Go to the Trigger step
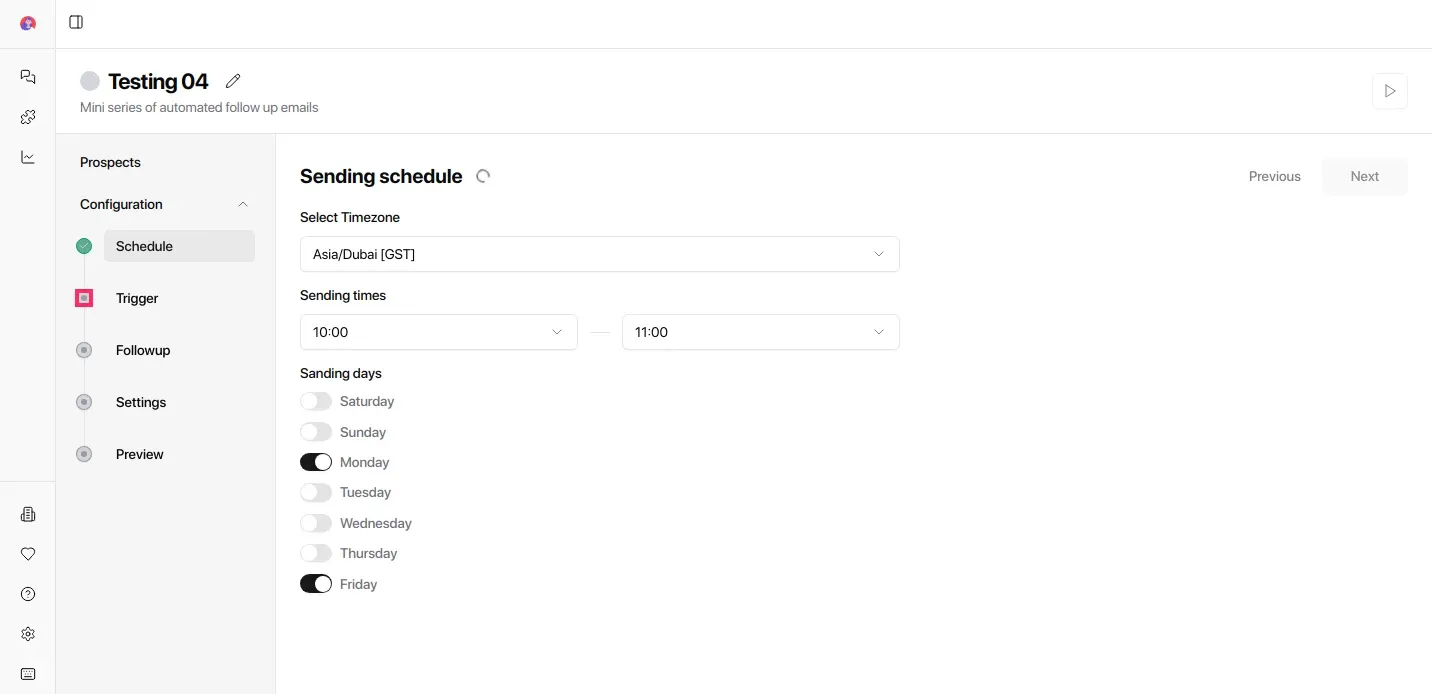1432x694 pixels. pyautogui.click(x=137, y=298)
